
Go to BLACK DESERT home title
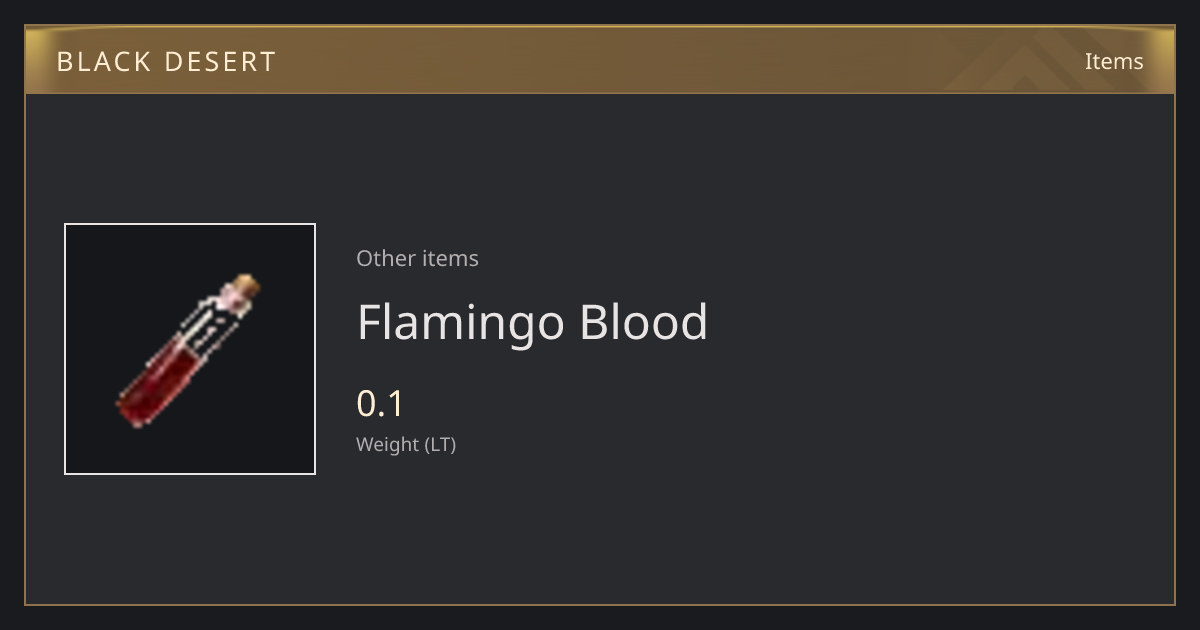(x=166, y=61)
